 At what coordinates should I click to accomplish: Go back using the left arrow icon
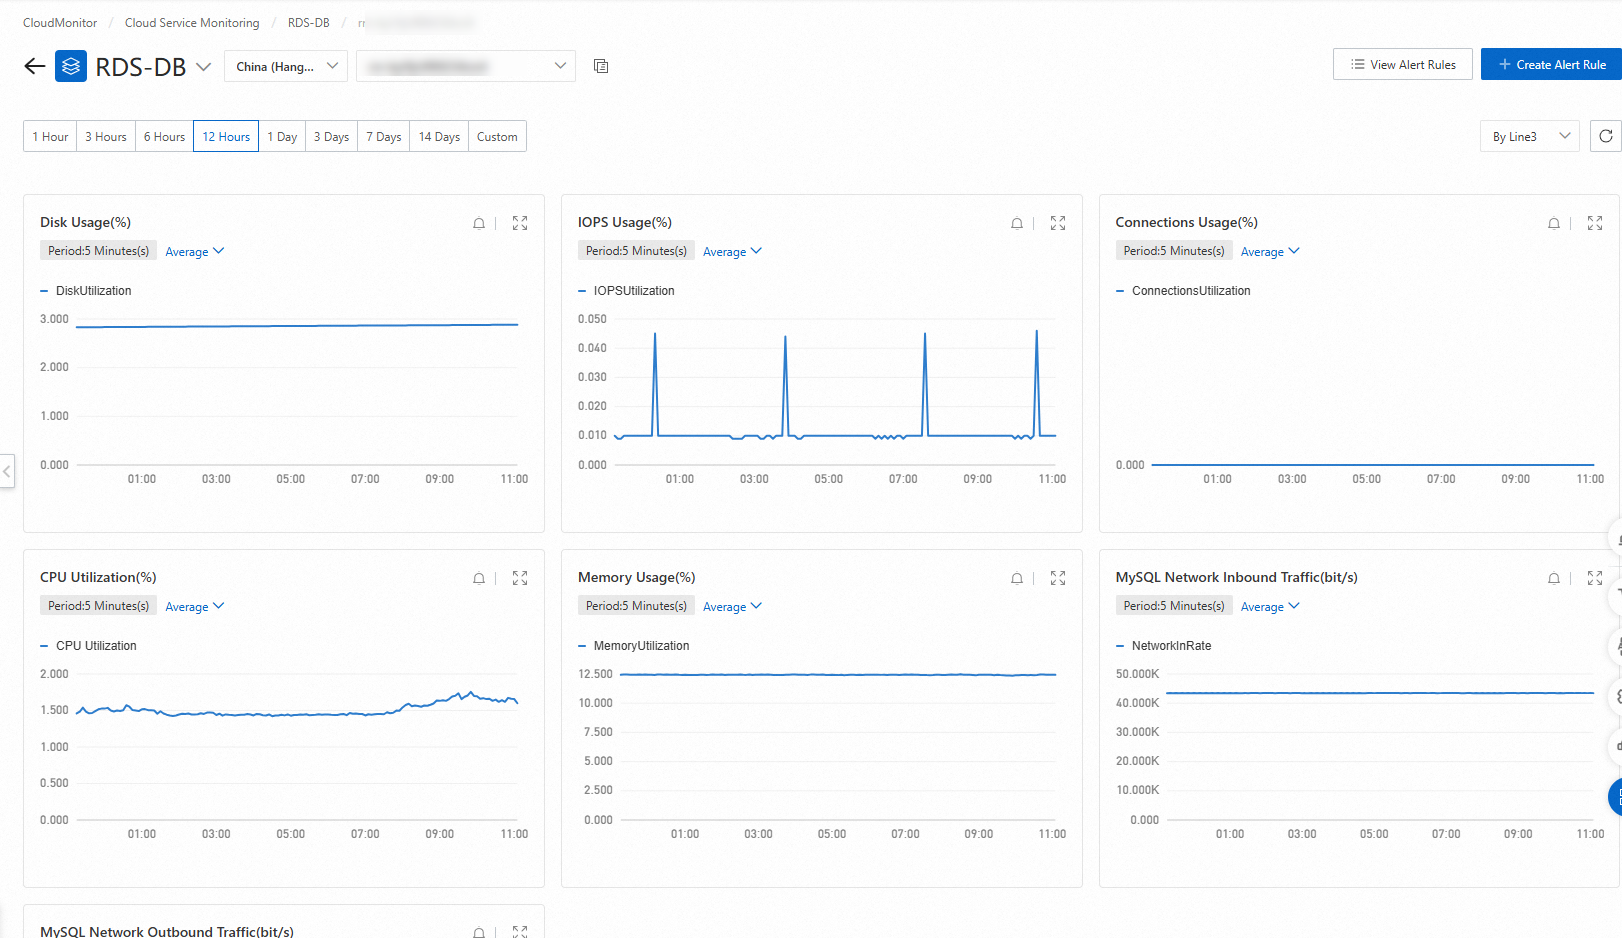33,65
